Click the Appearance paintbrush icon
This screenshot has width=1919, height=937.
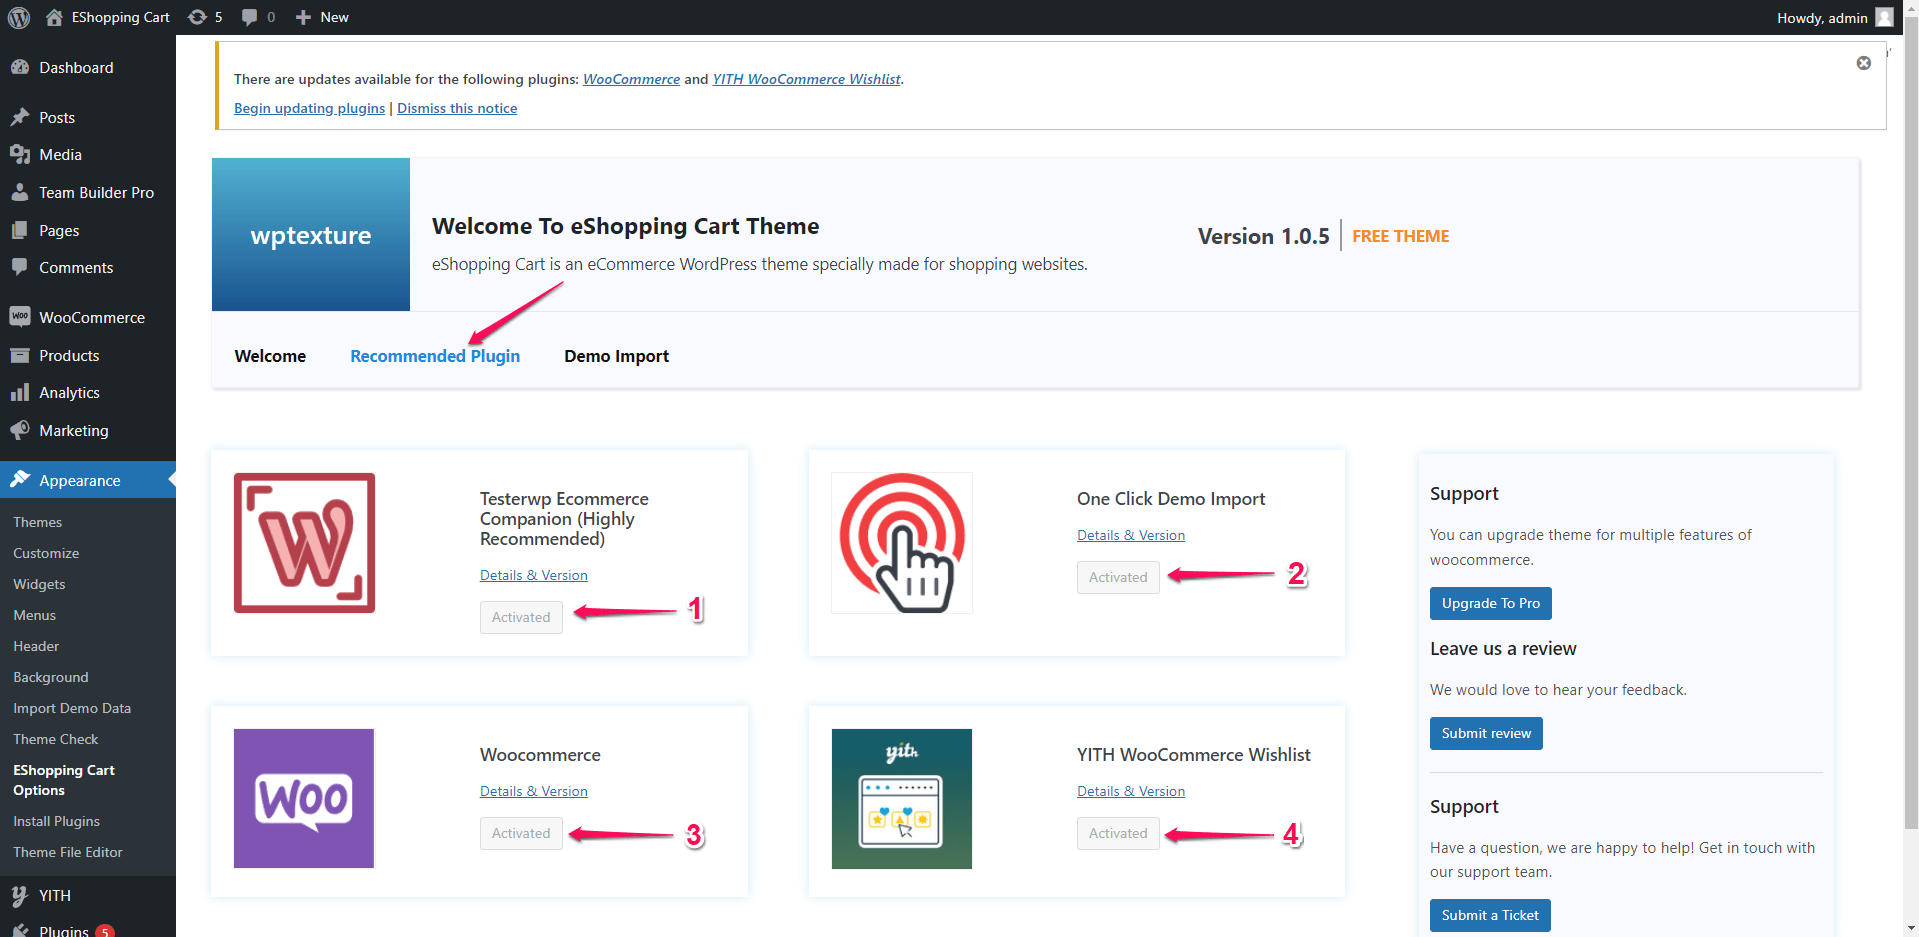click(x=19, y=480)
